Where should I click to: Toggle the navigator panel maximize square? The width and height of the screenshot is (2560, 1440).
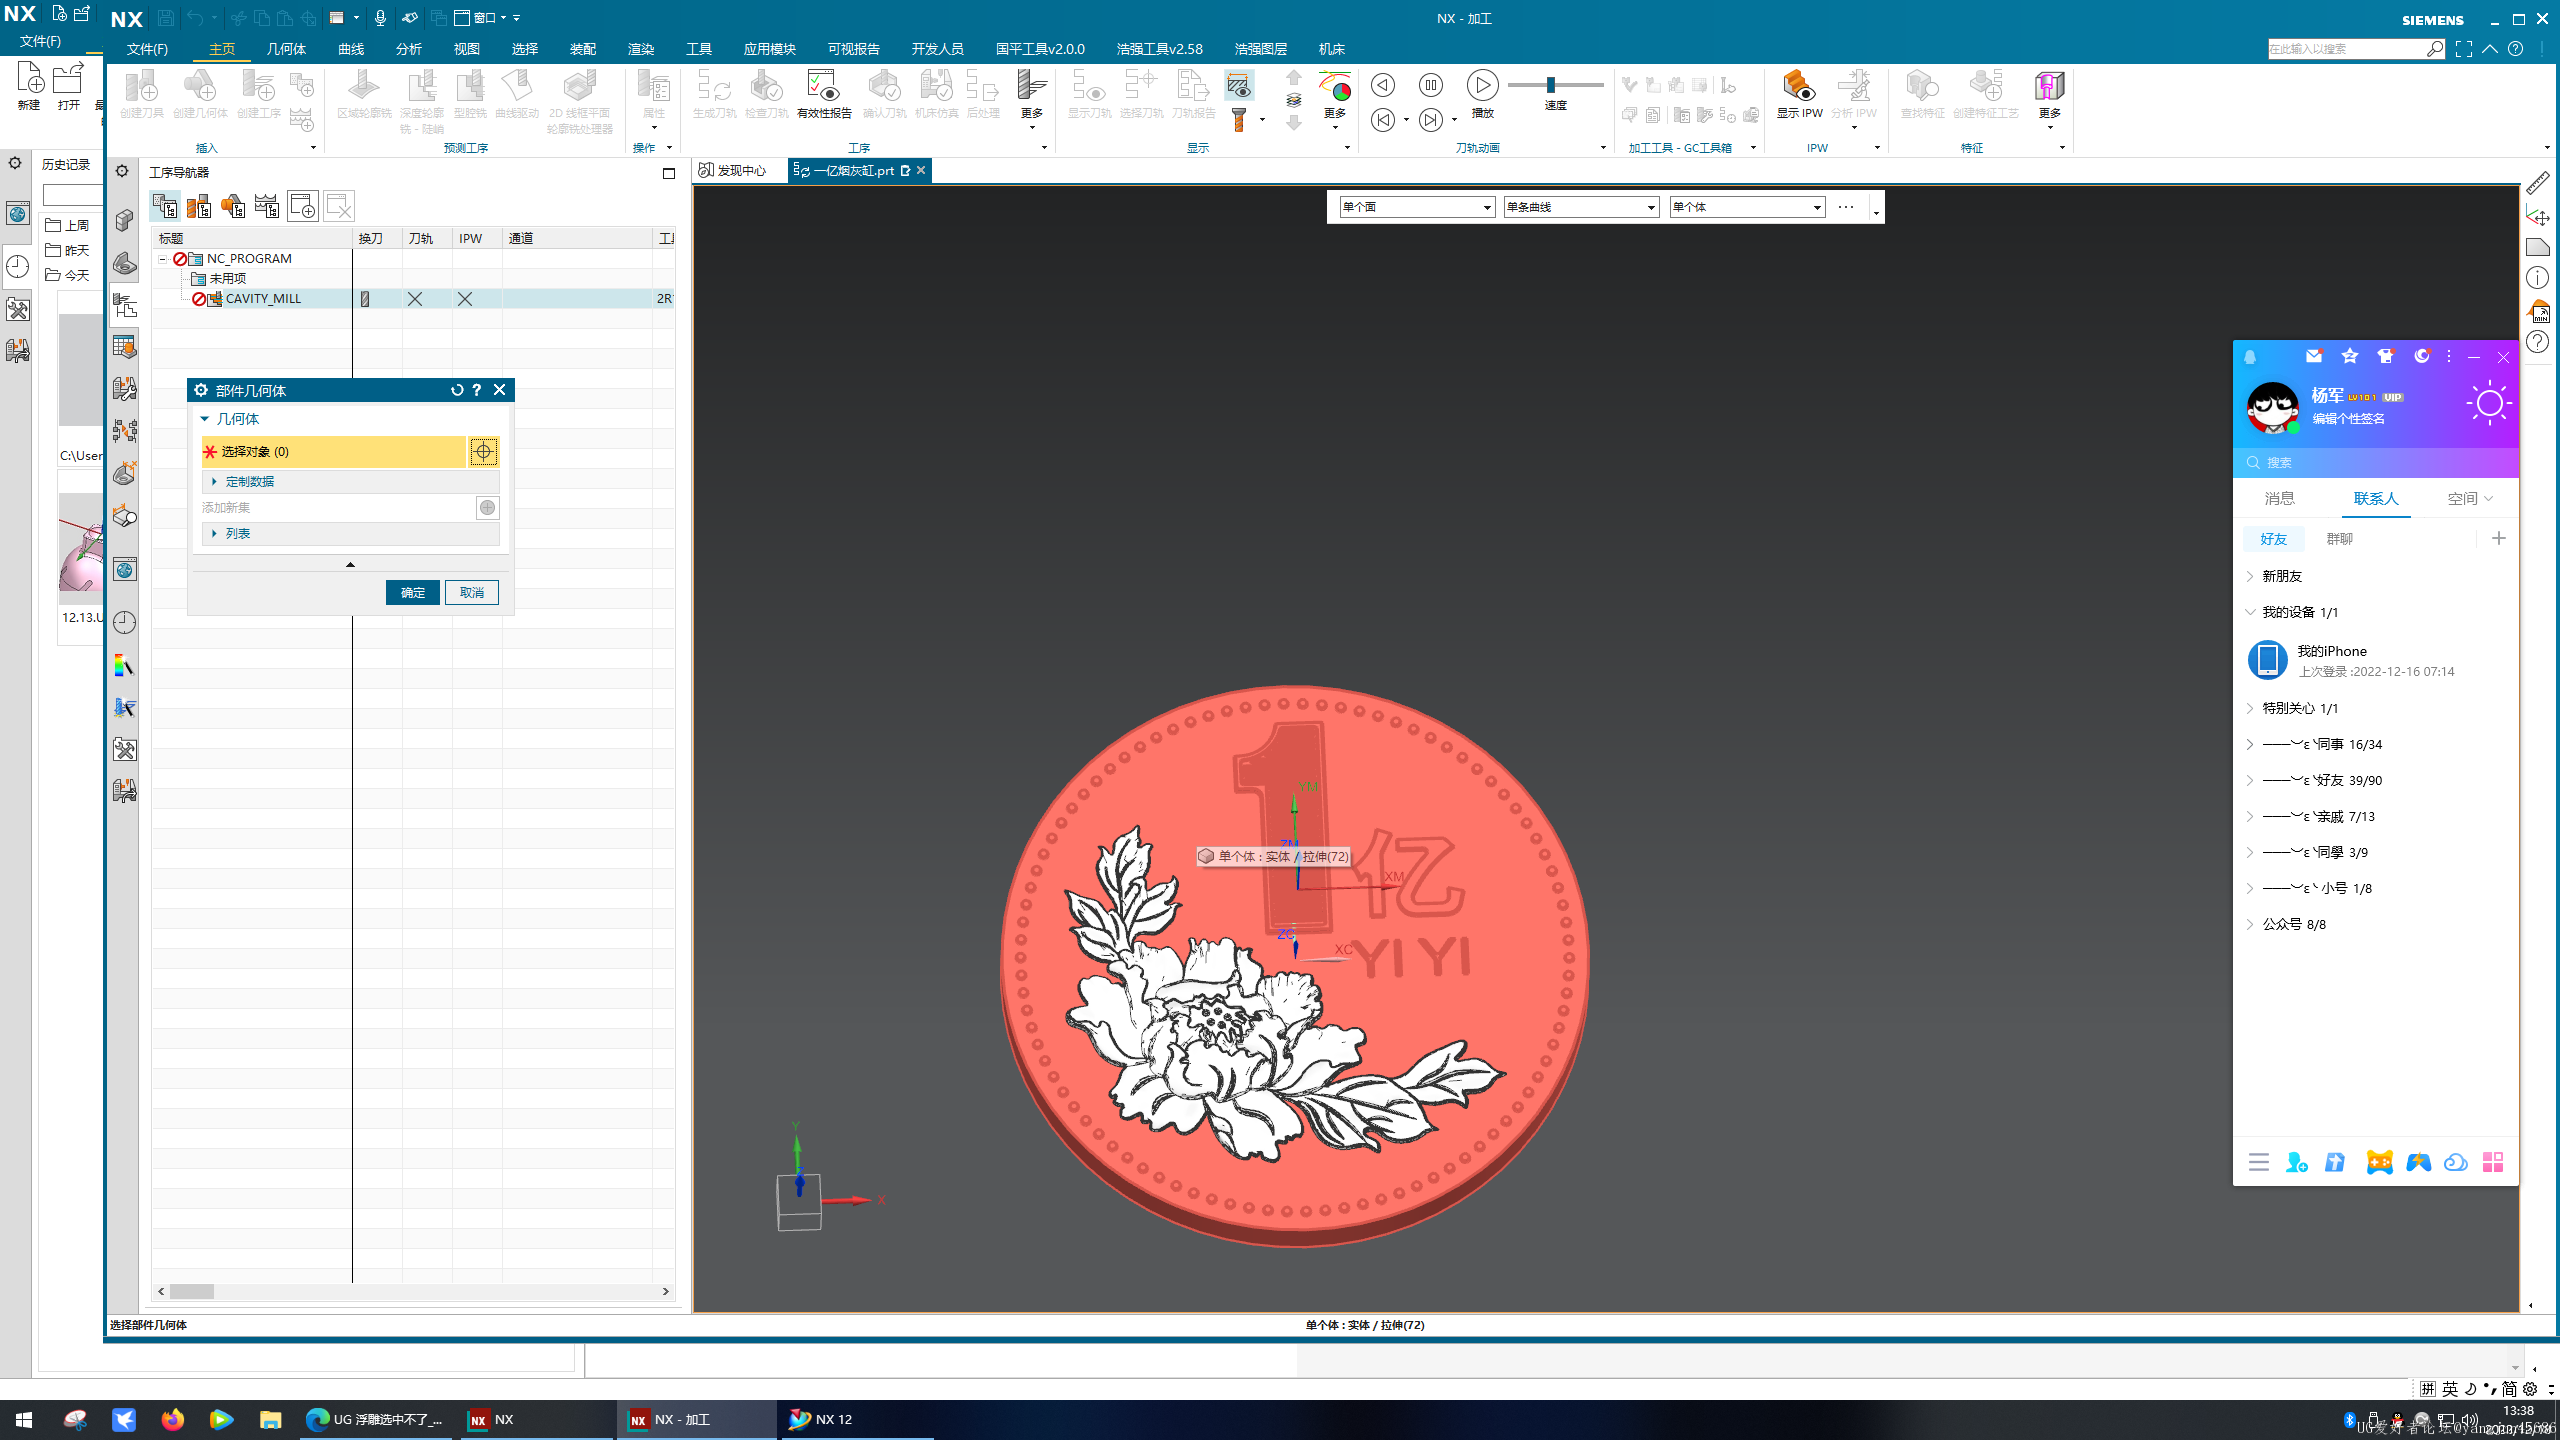(x=669, y=173)
